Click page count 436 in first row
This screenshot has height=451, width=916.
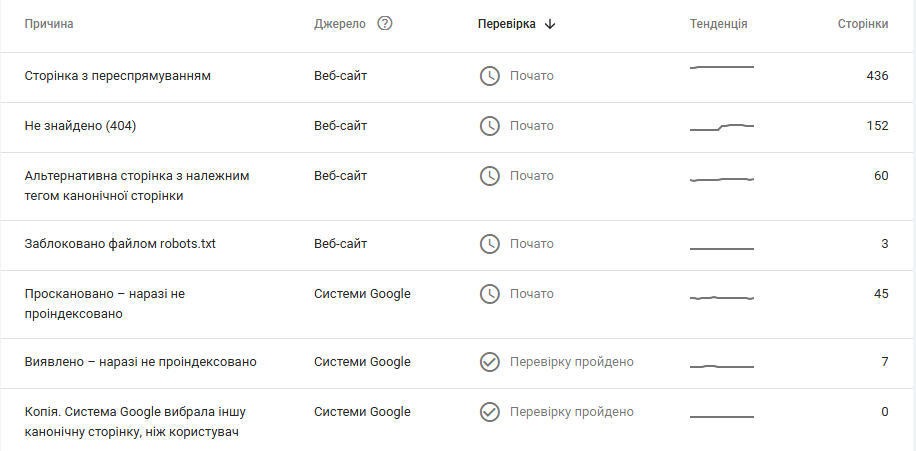[877, 76]
